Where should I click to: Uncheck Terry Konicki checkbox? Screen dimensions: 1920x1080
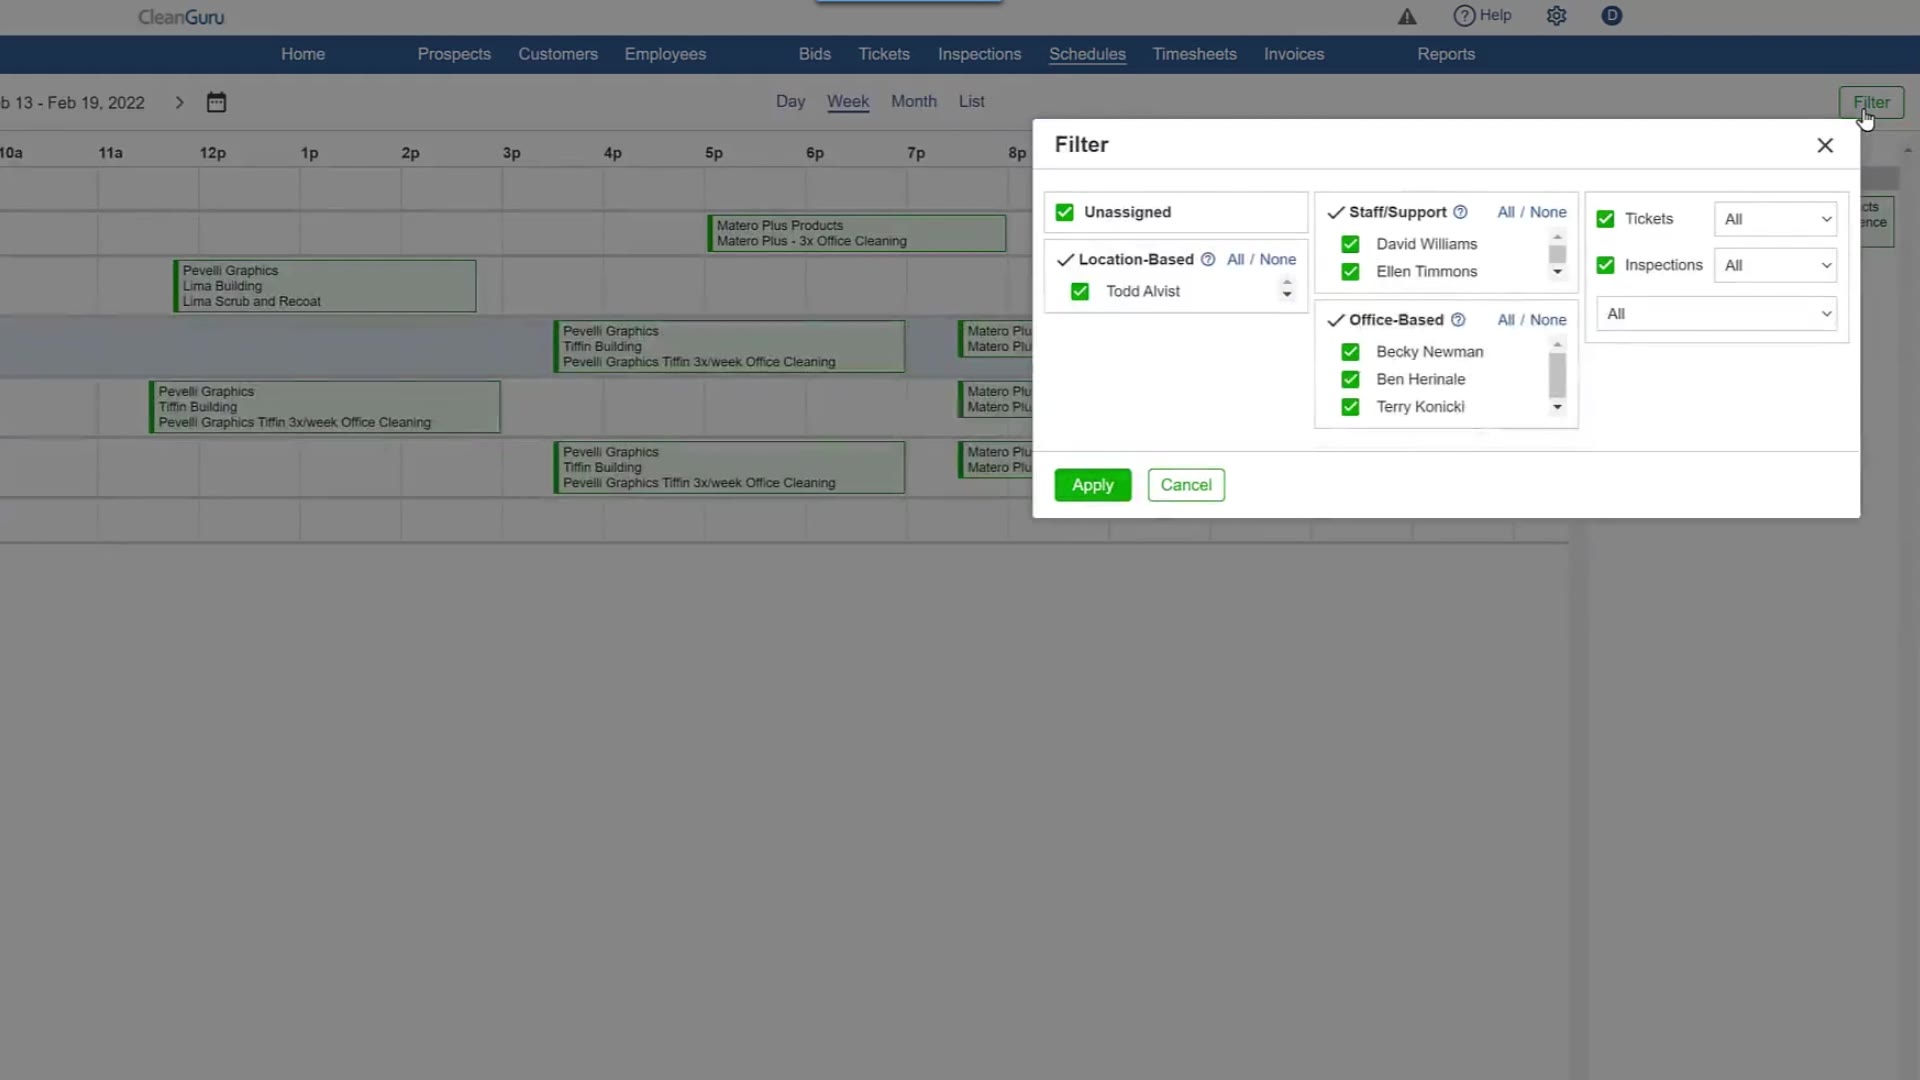(1350, 407)
